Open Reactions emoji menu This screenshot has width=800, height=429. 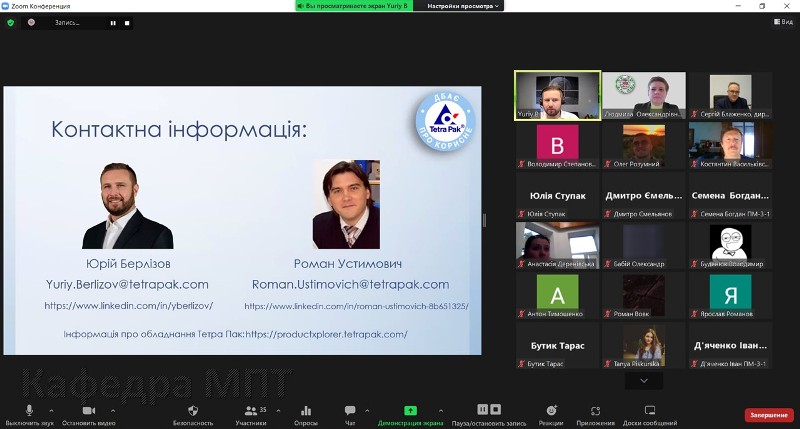(551, 411)
